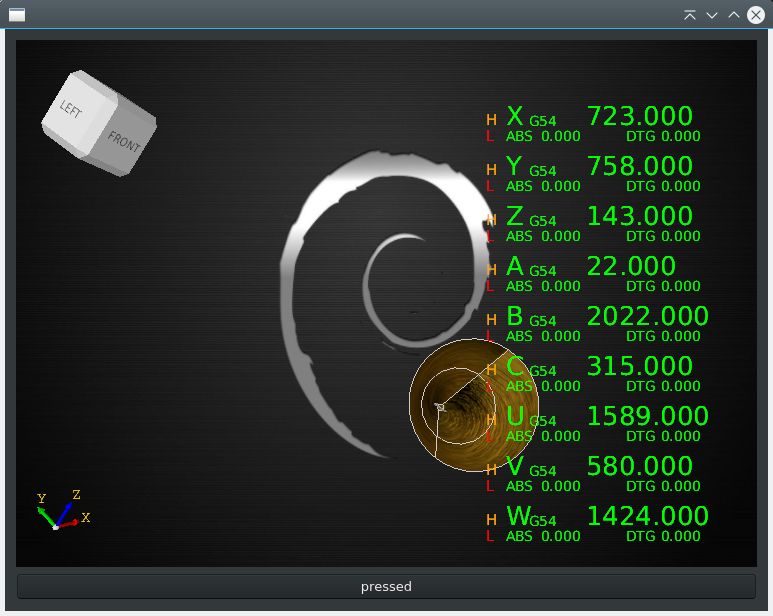Click the A position value 22.000
The image size is (773, 616).
tap(631, 267)
